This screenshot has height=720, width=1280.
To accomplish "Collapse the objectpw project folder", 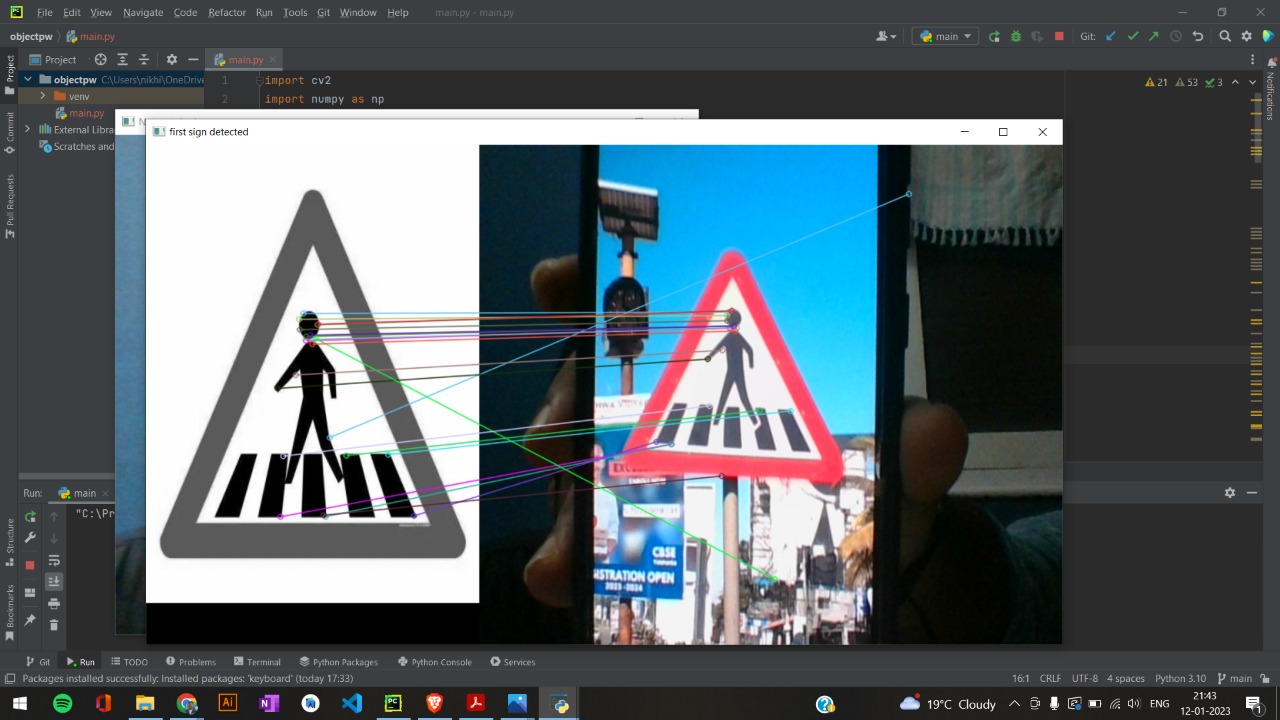I will click(27, 79).
